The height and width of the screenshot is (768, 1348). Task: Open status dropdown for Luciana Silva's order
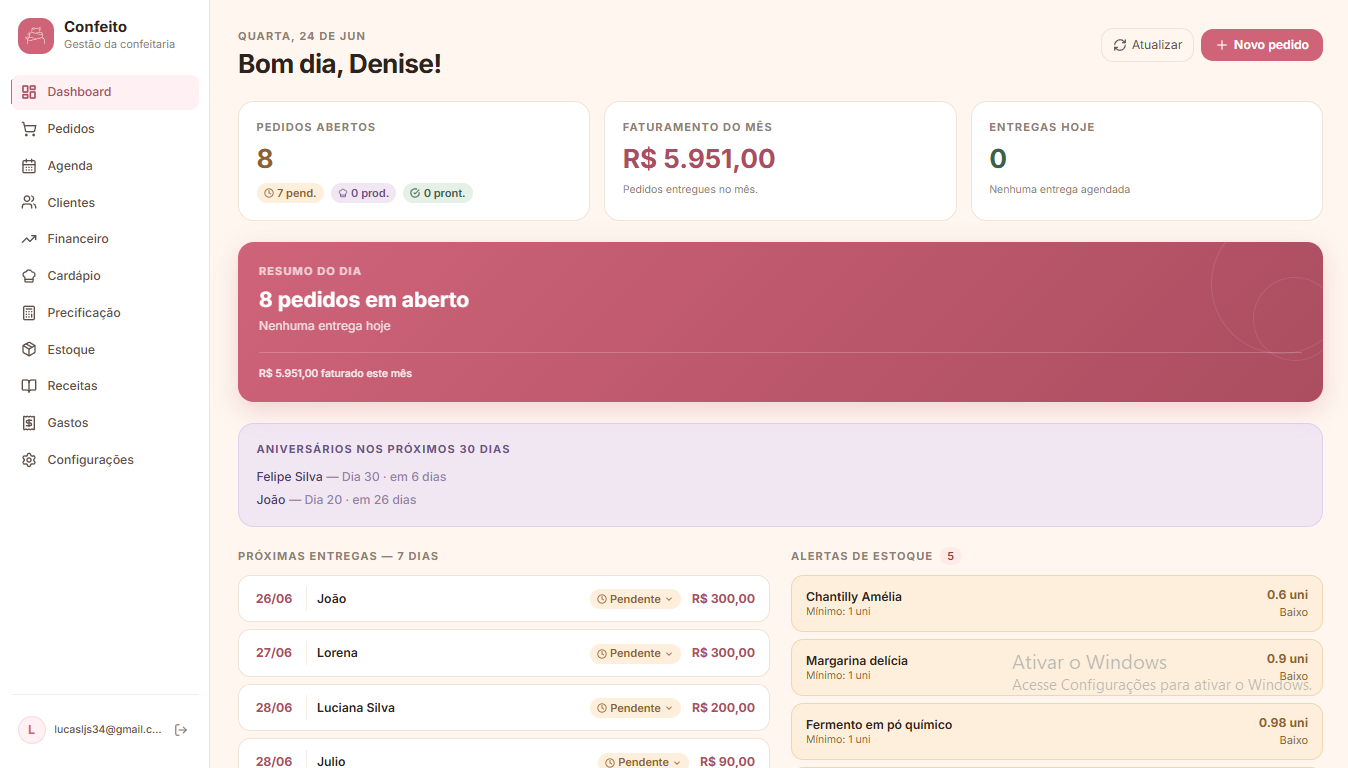[635, 708]
